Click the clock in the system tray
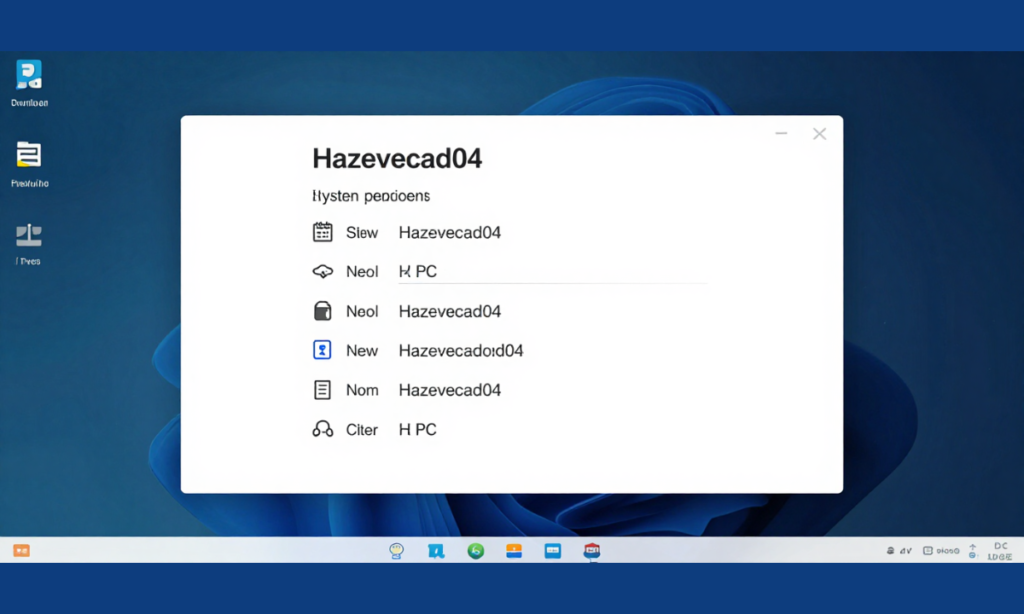Image resolution: width=1024 pixels, height=614 pixels. (x=1000, y=551)
